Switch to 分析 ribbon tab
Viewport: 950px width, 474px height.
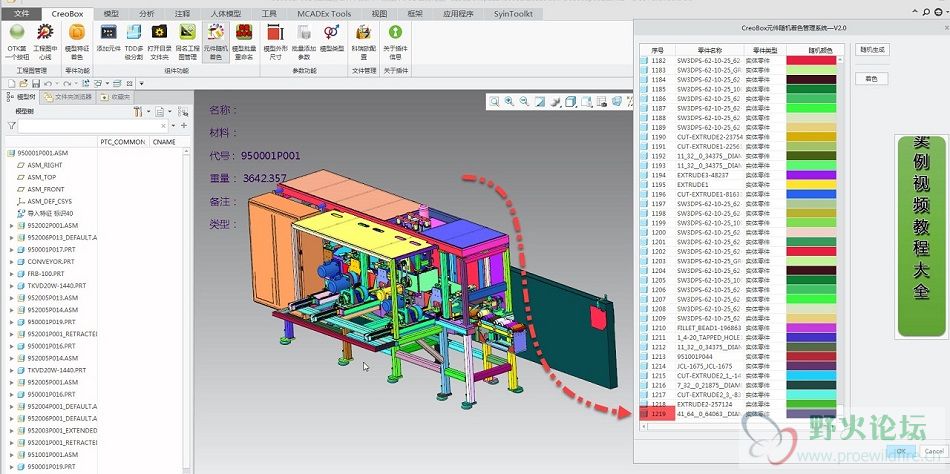[x=147, y=13]
